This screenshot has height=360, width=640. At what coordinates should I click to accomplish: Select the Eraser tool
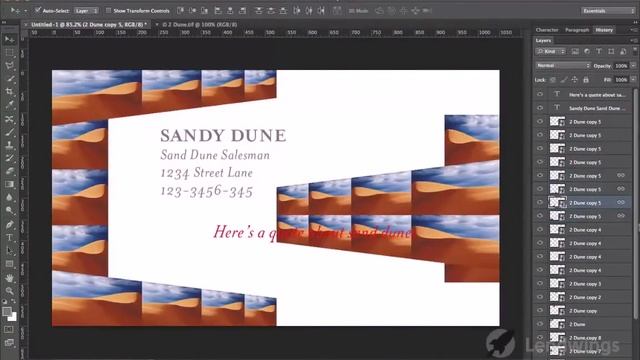(x=9, y=171)
